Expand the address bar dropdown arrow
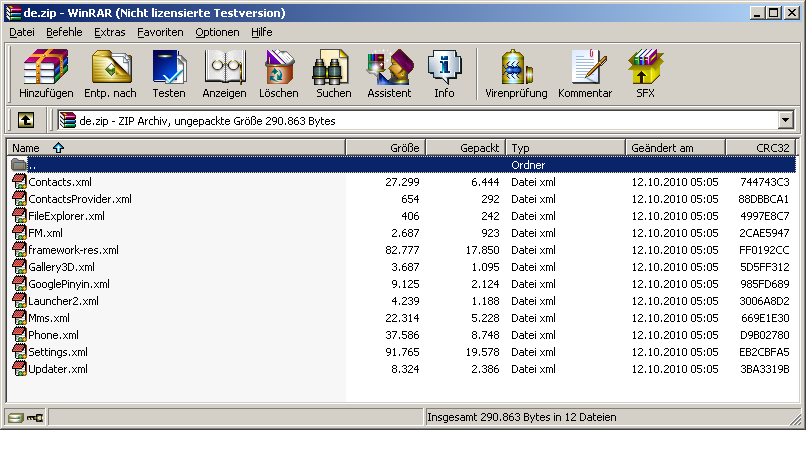The width and height of the screenshot is (806, 450). pos(785,120)
